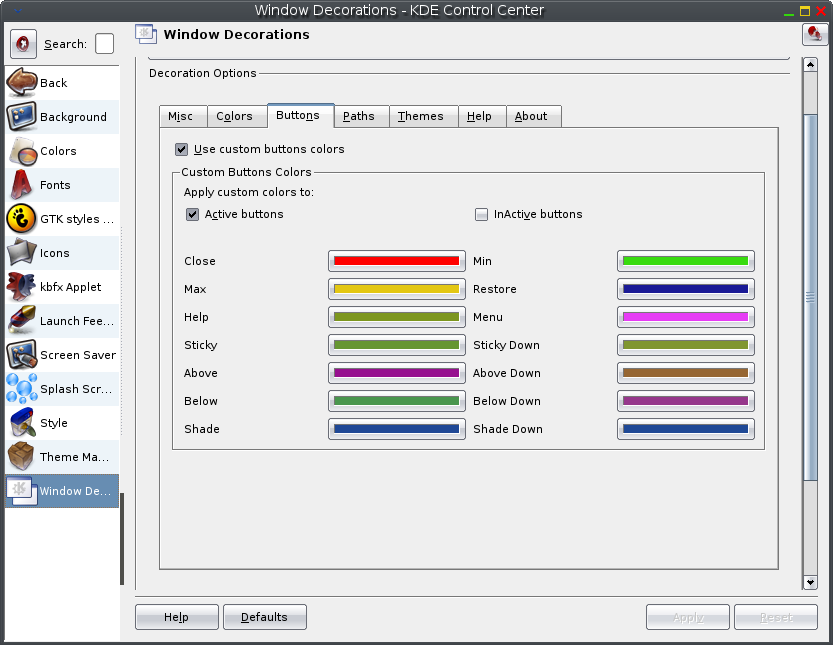
Task: Open GTK styles module icon
Action: (x=21, y=218)
